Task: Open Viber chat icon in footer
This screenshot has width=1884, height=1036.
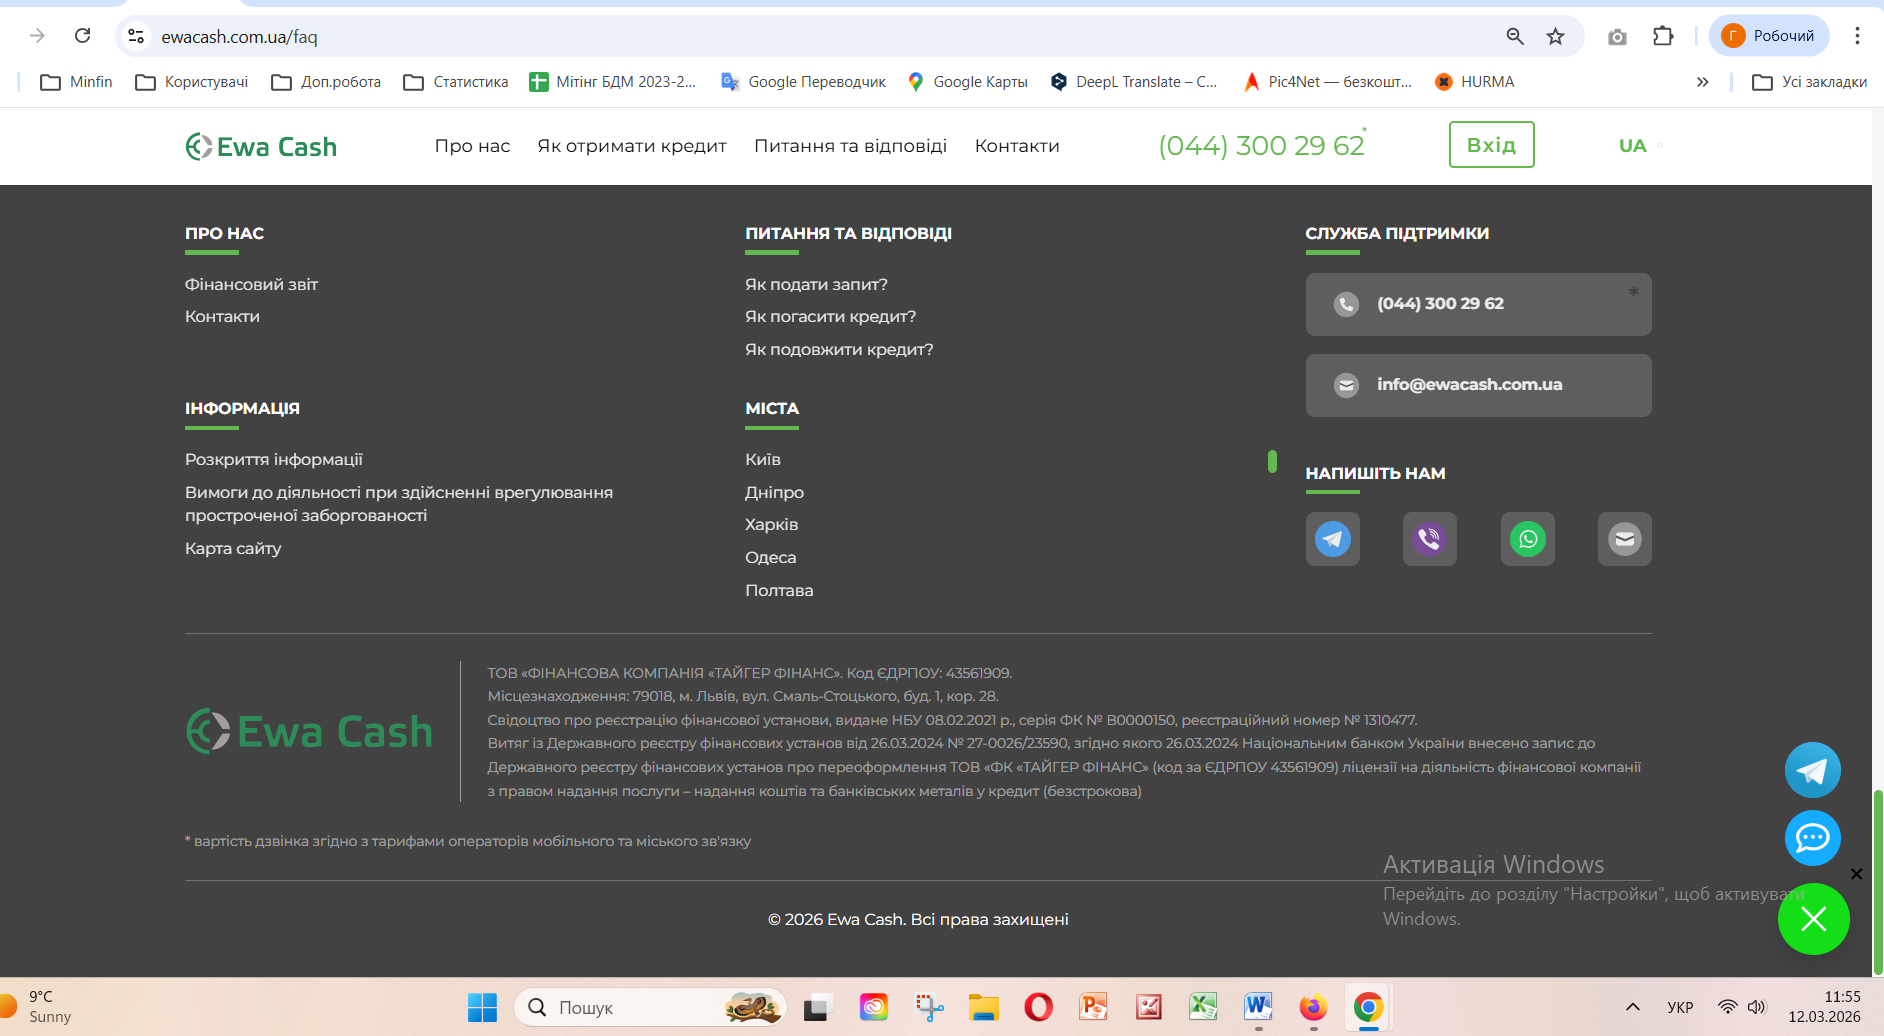Action: point(1429,539)
